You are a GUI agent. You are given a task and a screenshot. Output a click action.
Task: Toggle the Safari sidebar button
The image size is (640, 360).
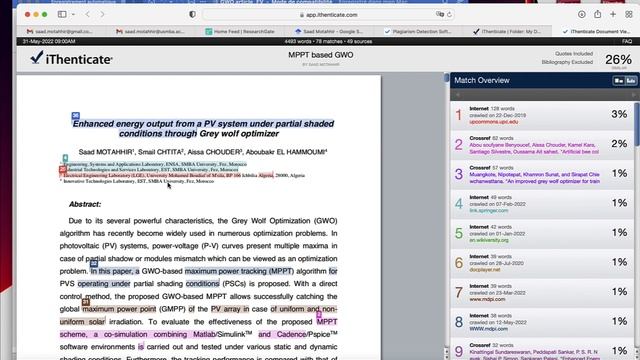[62, 14]
